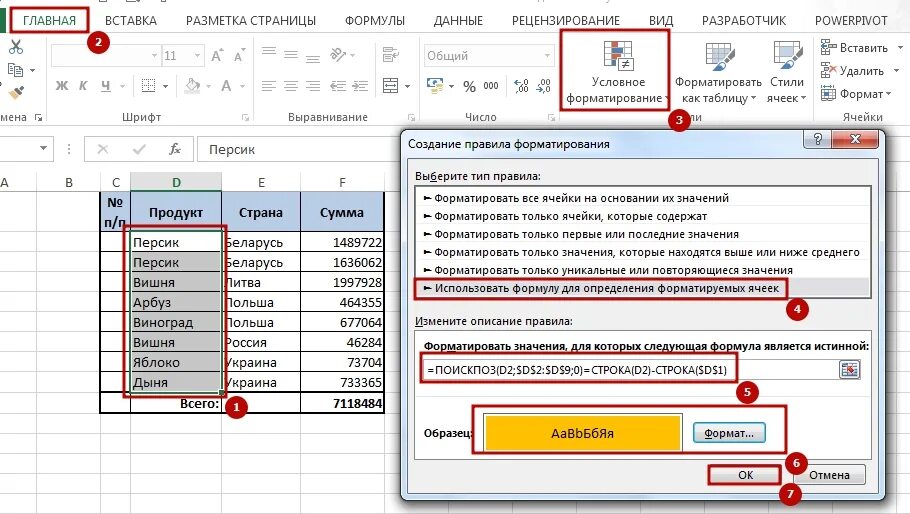
Task: Click the Wrap Text icon
Action: [x=391, y=55]
